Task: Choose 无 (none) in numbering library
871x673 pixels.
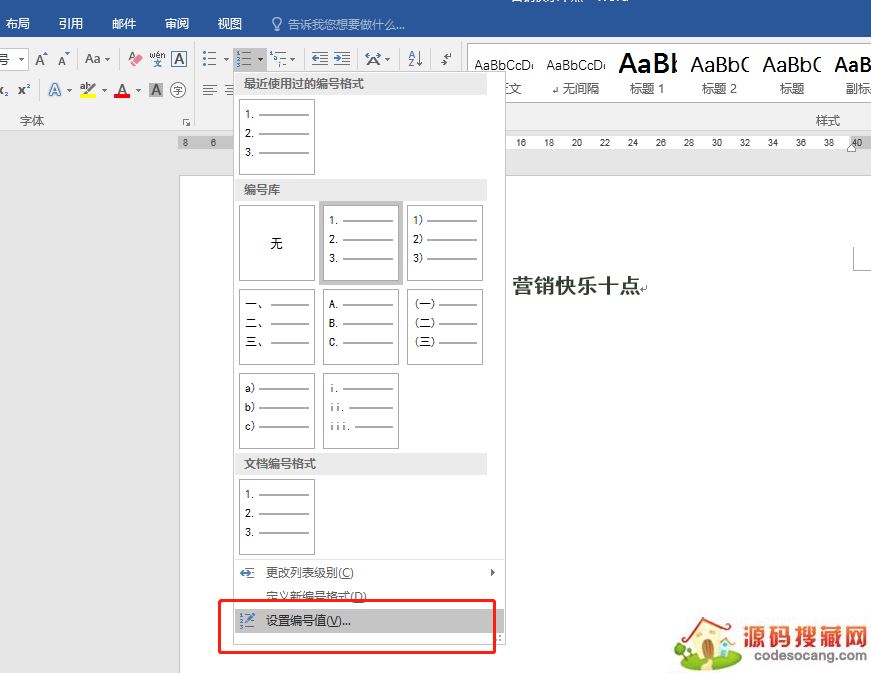Action: (x=277, y=243)
